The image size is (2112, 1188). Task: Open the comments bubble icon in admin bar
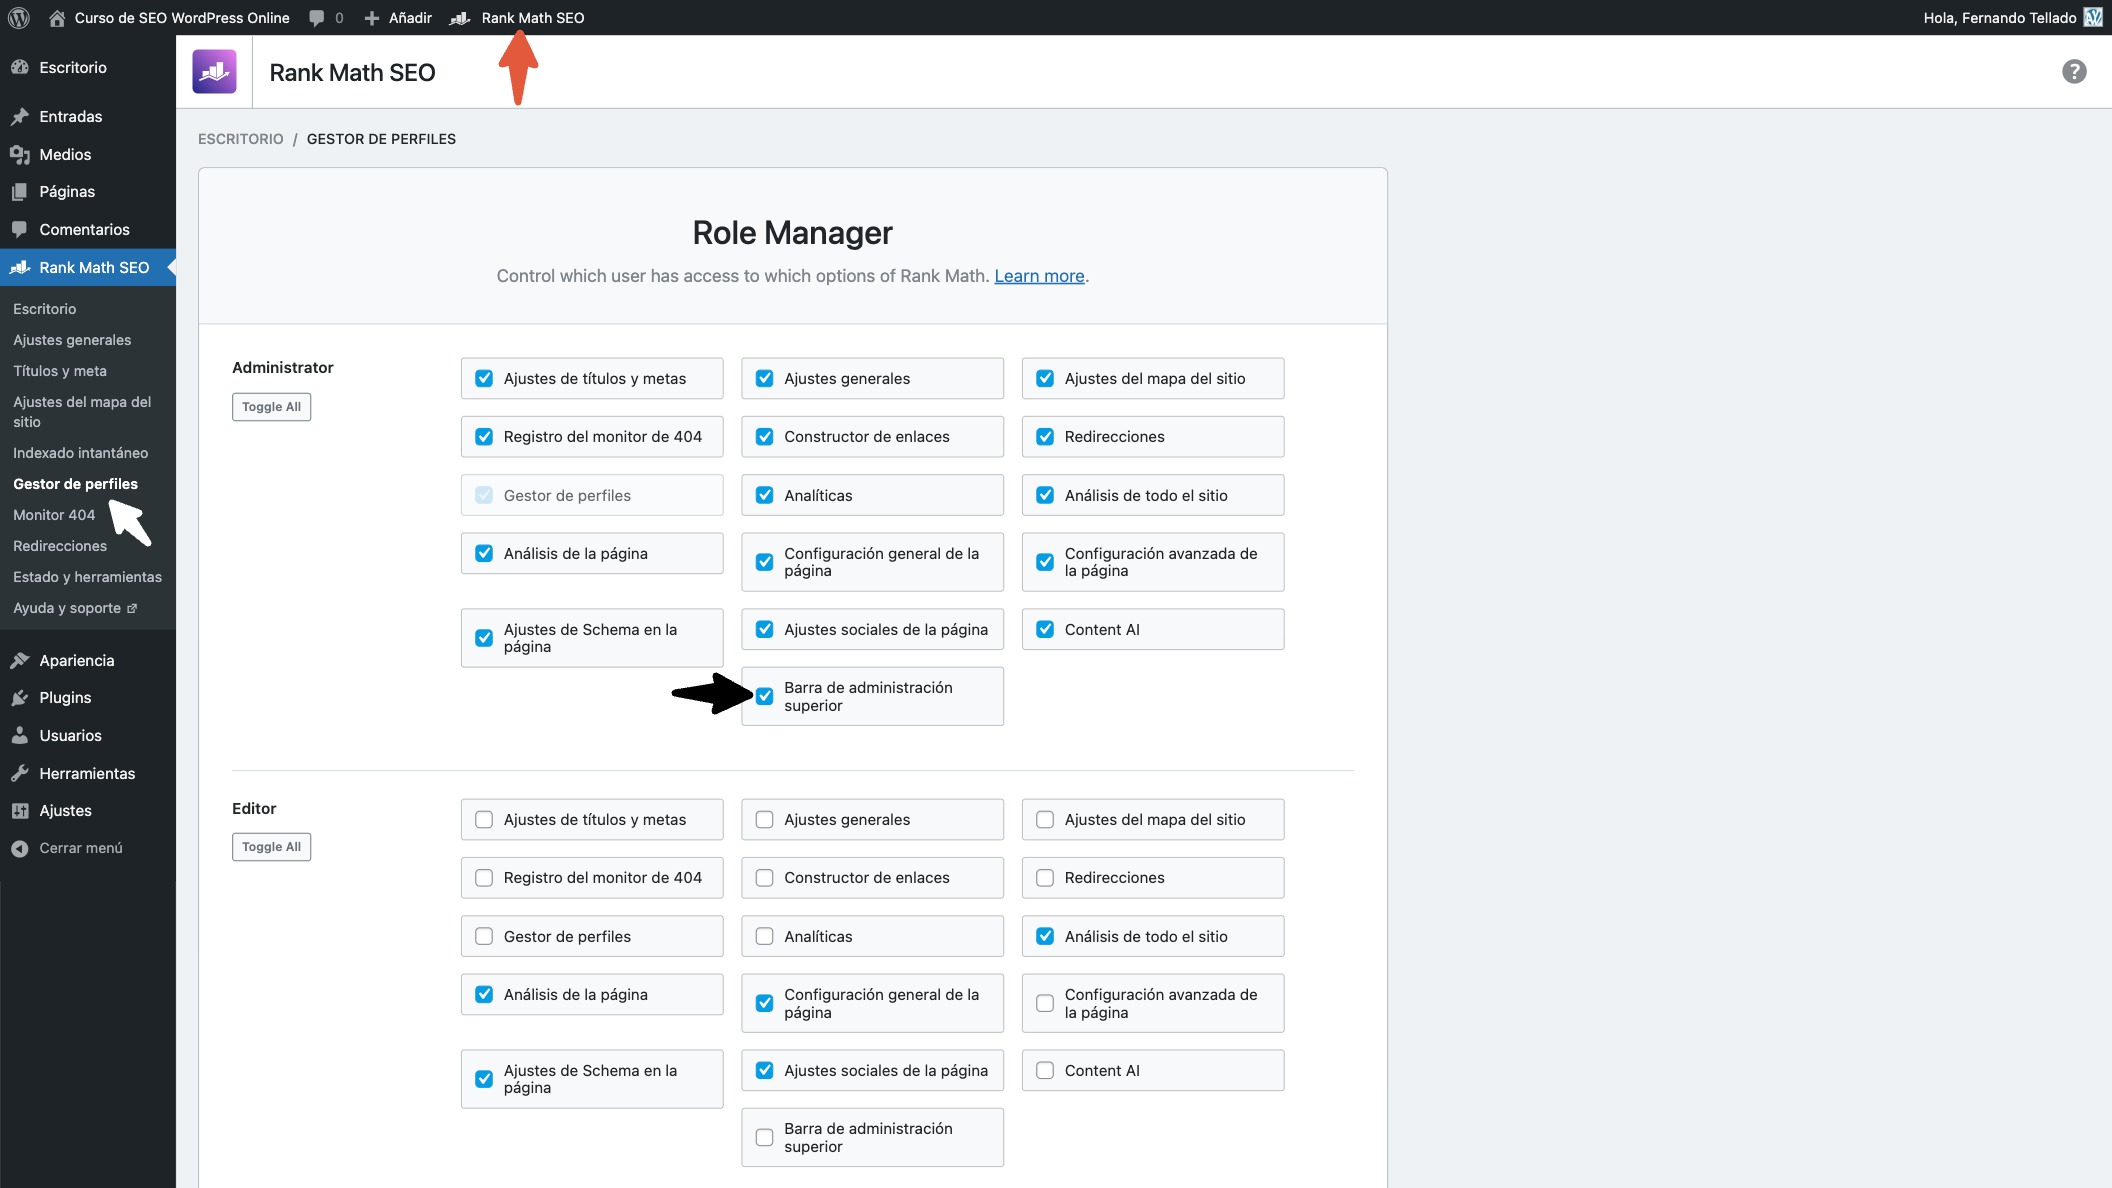(317, 18)
